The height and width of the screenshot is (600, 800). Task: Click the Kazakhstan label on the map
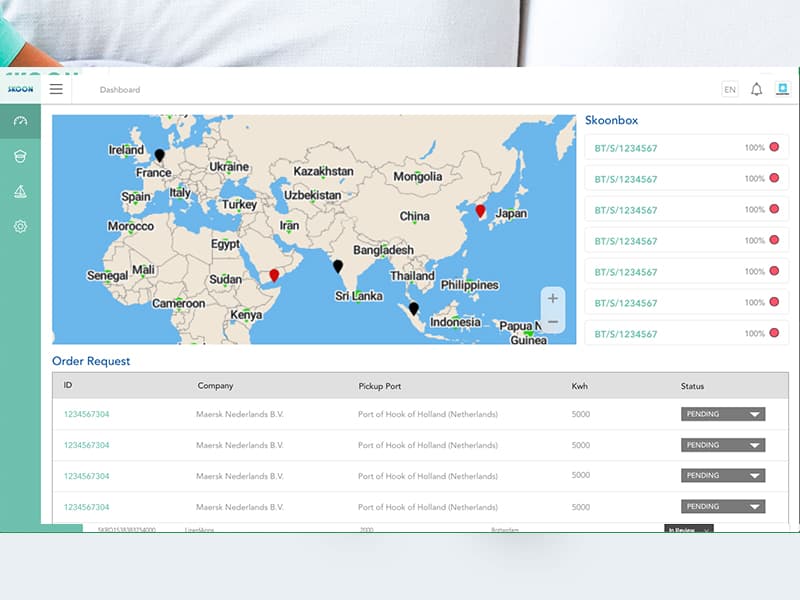[323, 171]
